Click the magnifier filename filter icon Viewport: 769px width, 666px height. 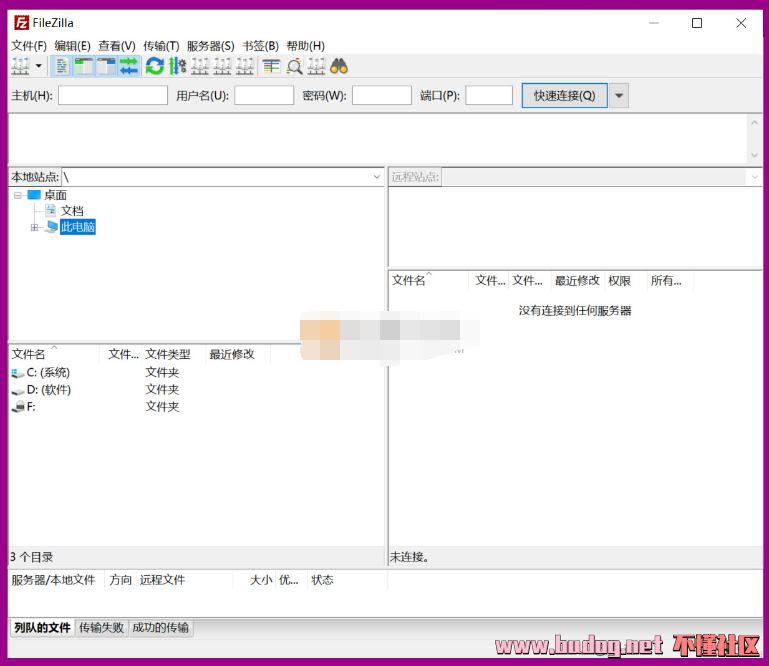pos(294,66)
